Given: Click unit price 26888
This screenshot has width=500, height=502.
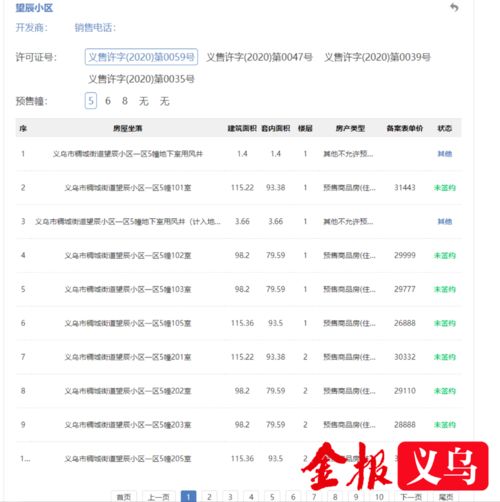Looking at the screenshot, I should click(x=405, y=323).
